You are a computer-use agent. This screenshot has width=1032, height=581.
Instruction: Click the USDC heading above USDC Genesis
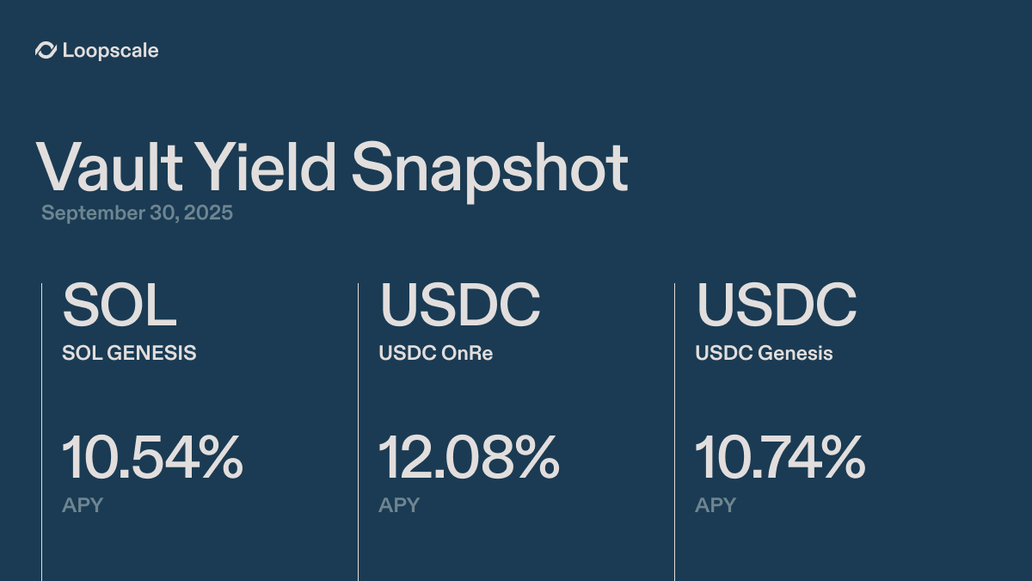tap(776, 305)
